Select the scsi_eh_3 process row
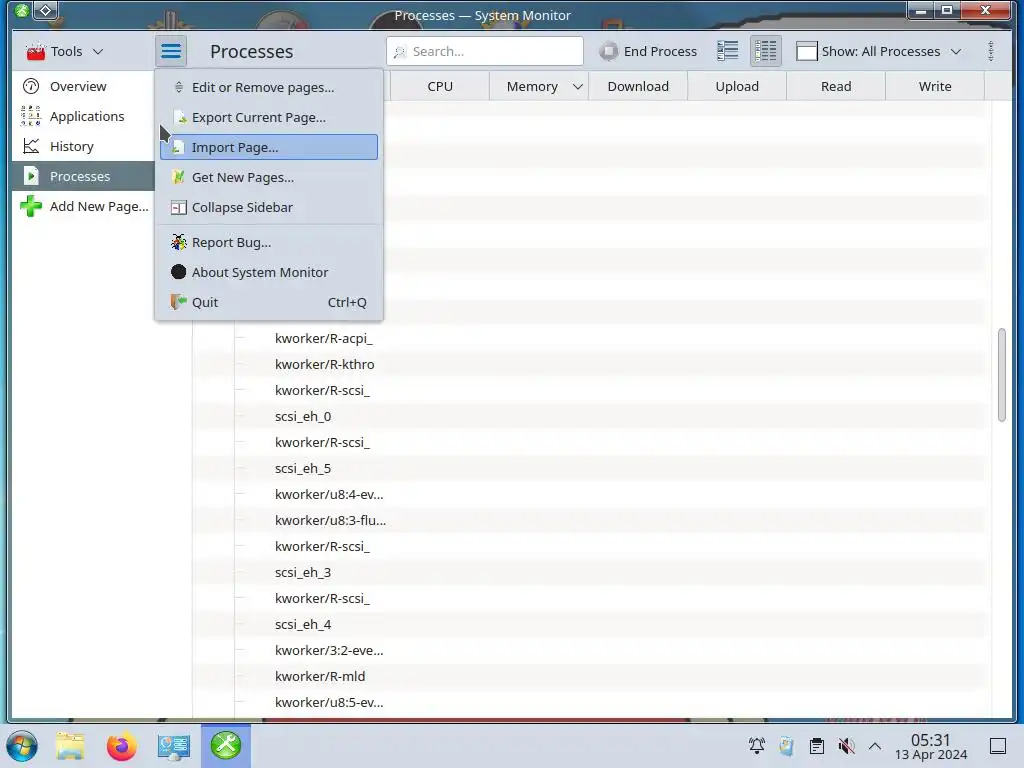This screenshot has height=768, width=1024. (x=589, y=573)
